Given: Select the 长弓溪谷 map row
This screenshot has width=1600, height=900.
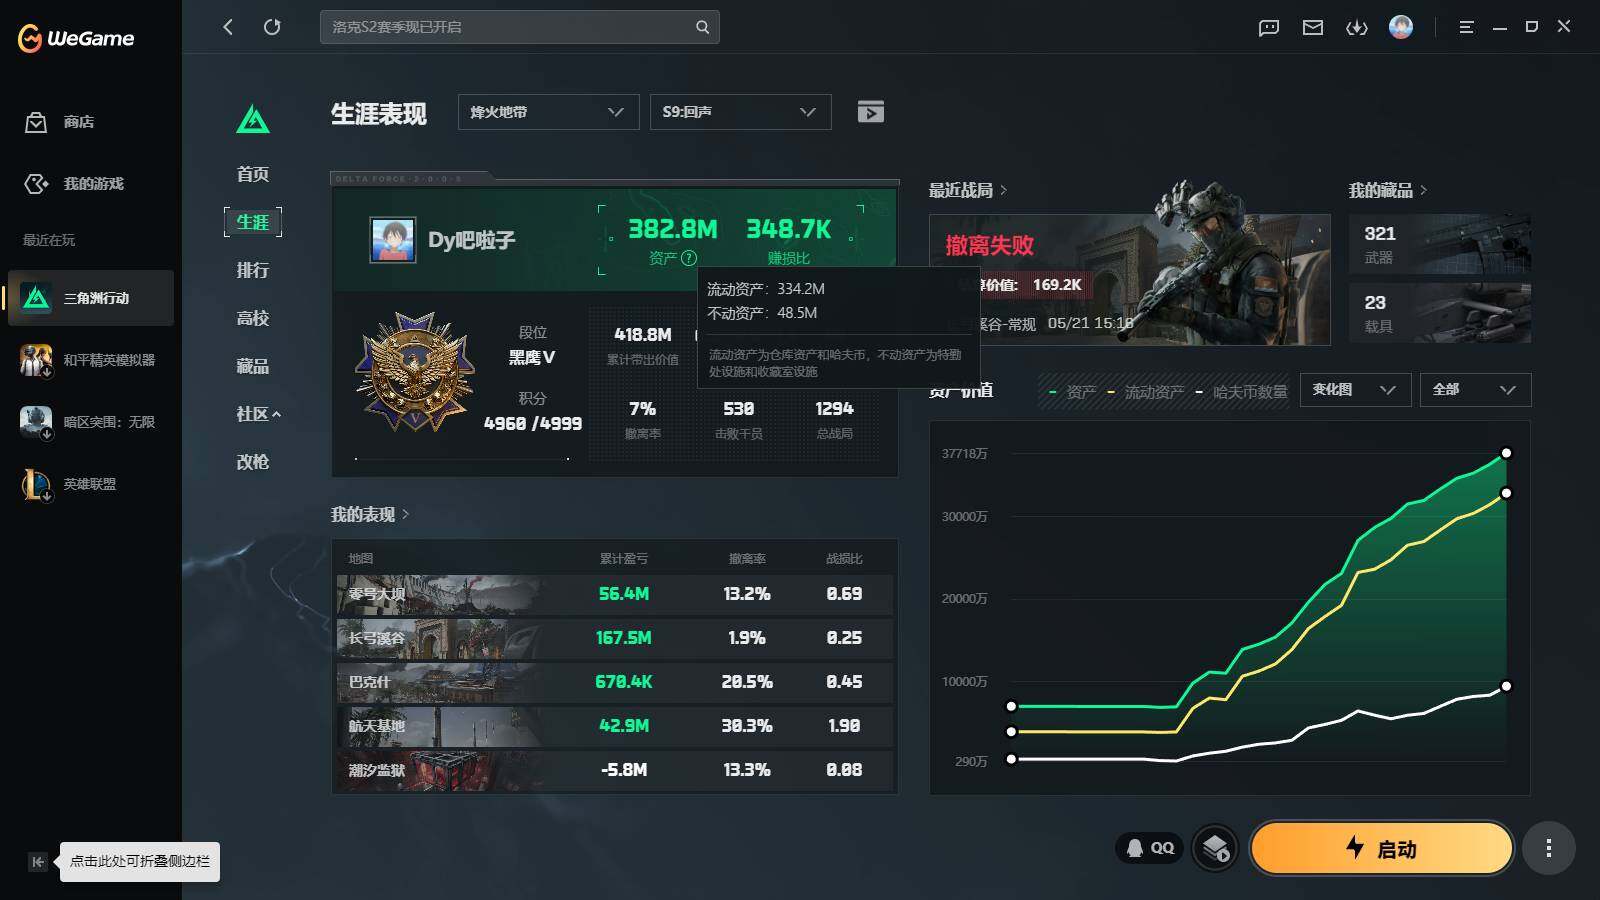Looking at the screenshot, I should 615,638.
